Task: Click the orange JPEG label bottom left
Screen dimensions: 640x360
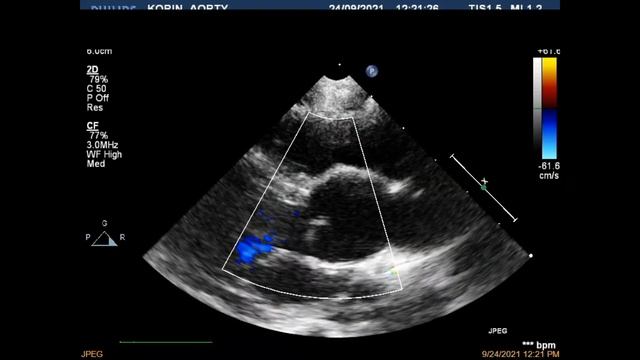Action: coord(92,354)
